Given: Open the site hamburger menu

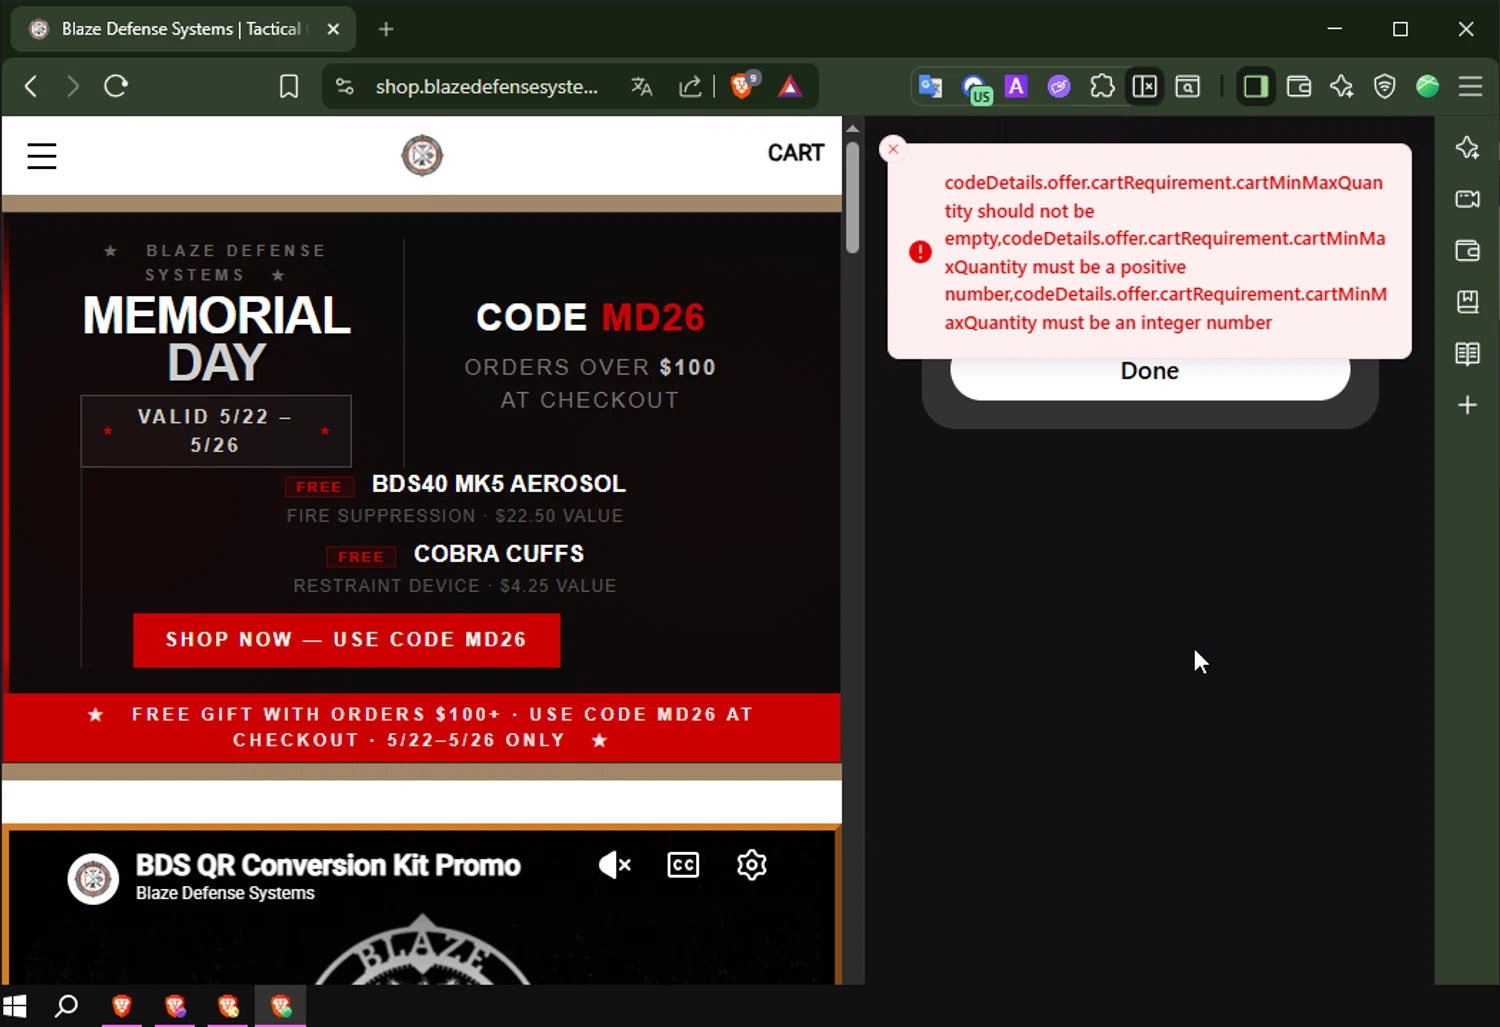Looking at the screenshot, I should (41, 156).
